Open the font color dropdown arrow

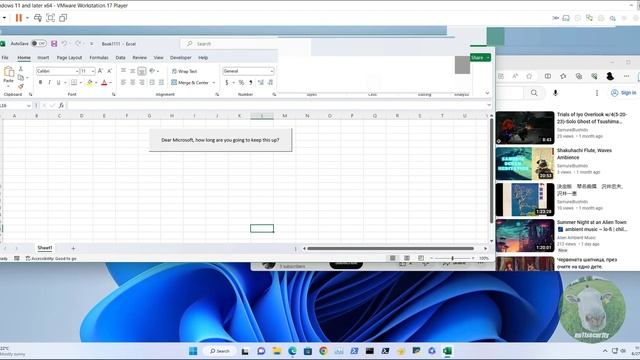(111, 83)
